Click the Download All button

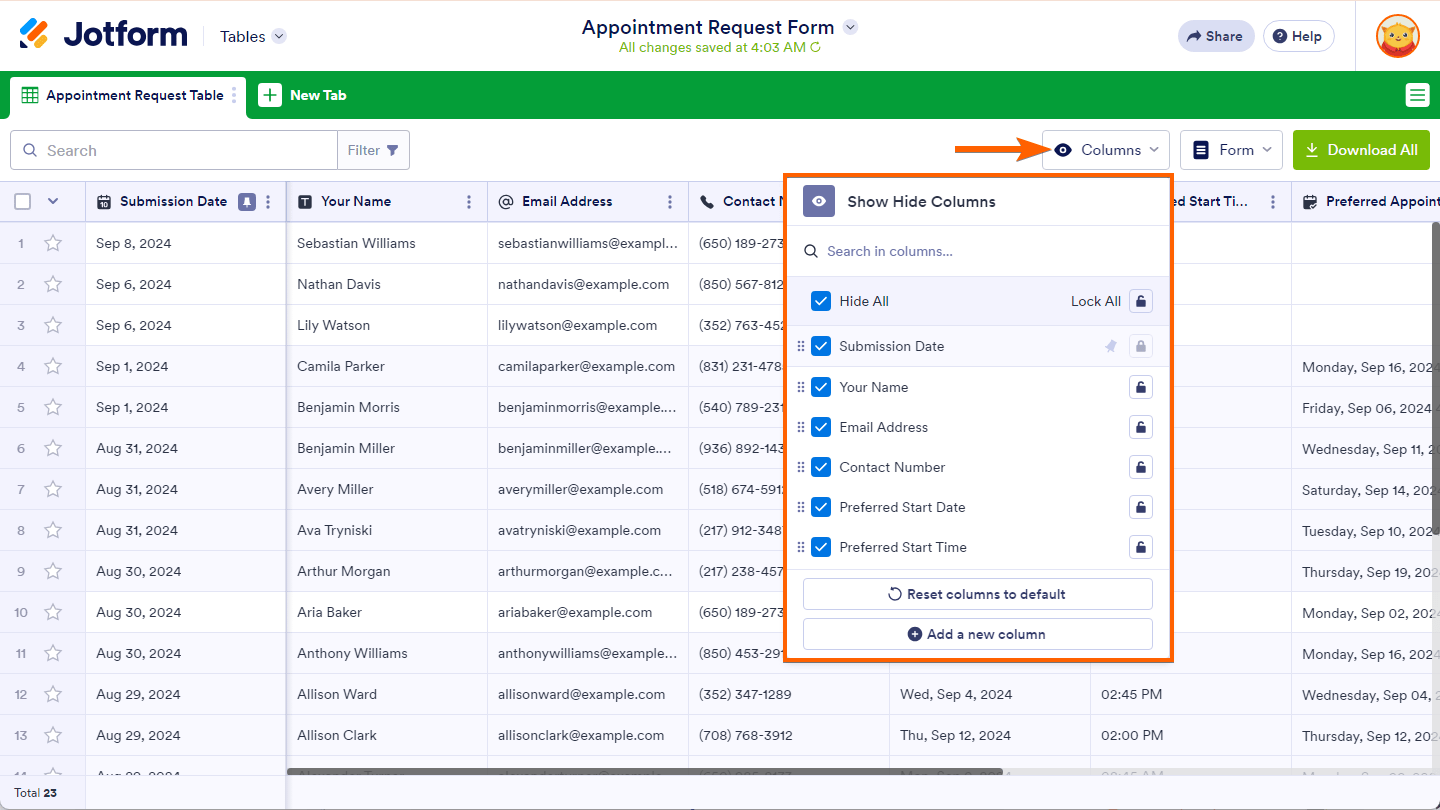(1361, 150)
